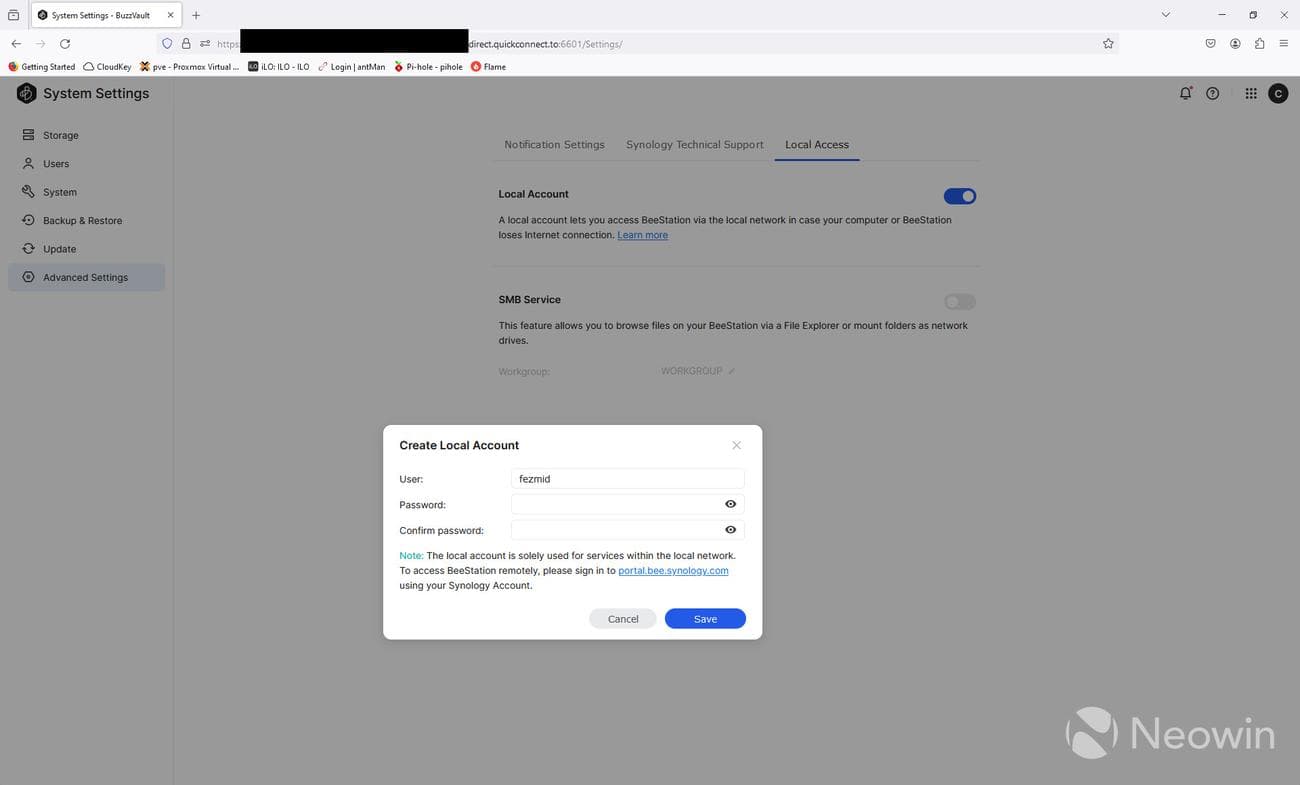Expand the browser tab list chevron
The height and width of the screenshot is (785, 1300).
pos(1164,14)
